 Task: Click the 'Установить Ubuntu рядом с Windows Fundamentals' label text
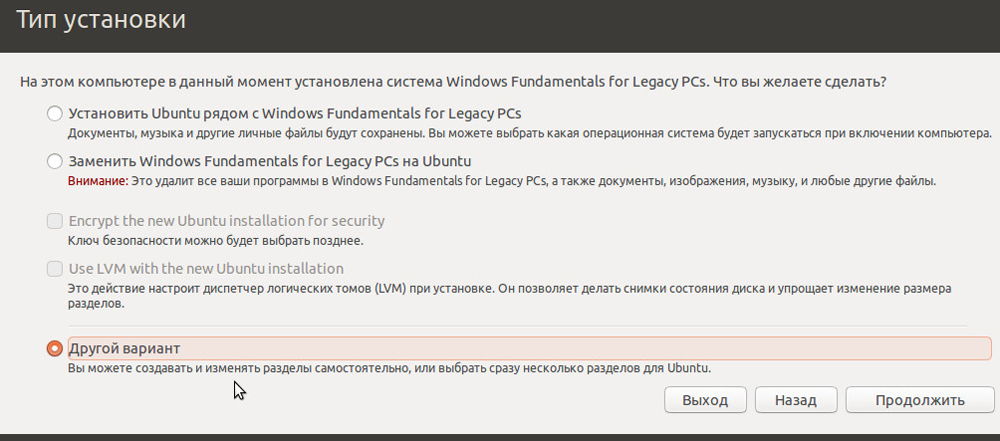click(x=294, y=113)
